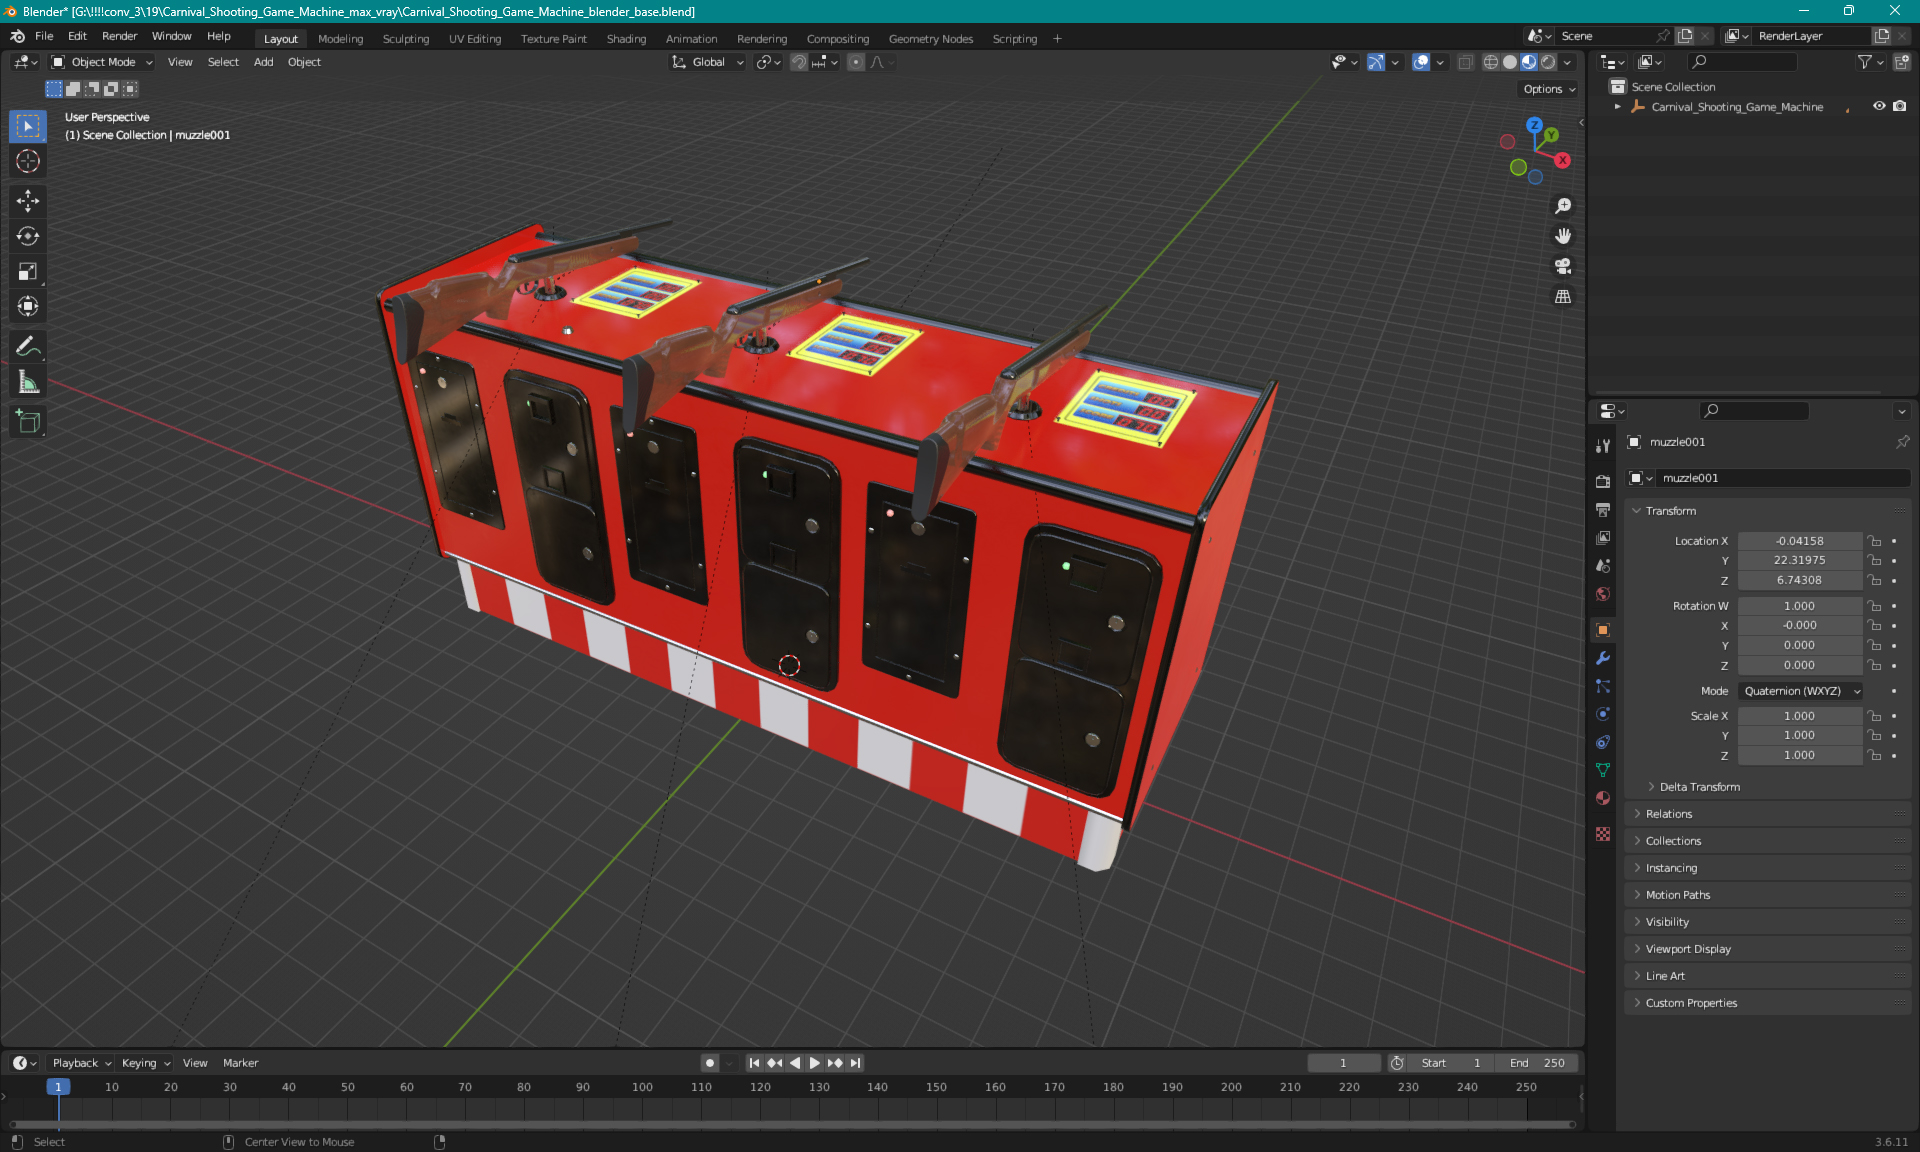Click the blue Z axis gizmo ball

(x=1534, y=125)
